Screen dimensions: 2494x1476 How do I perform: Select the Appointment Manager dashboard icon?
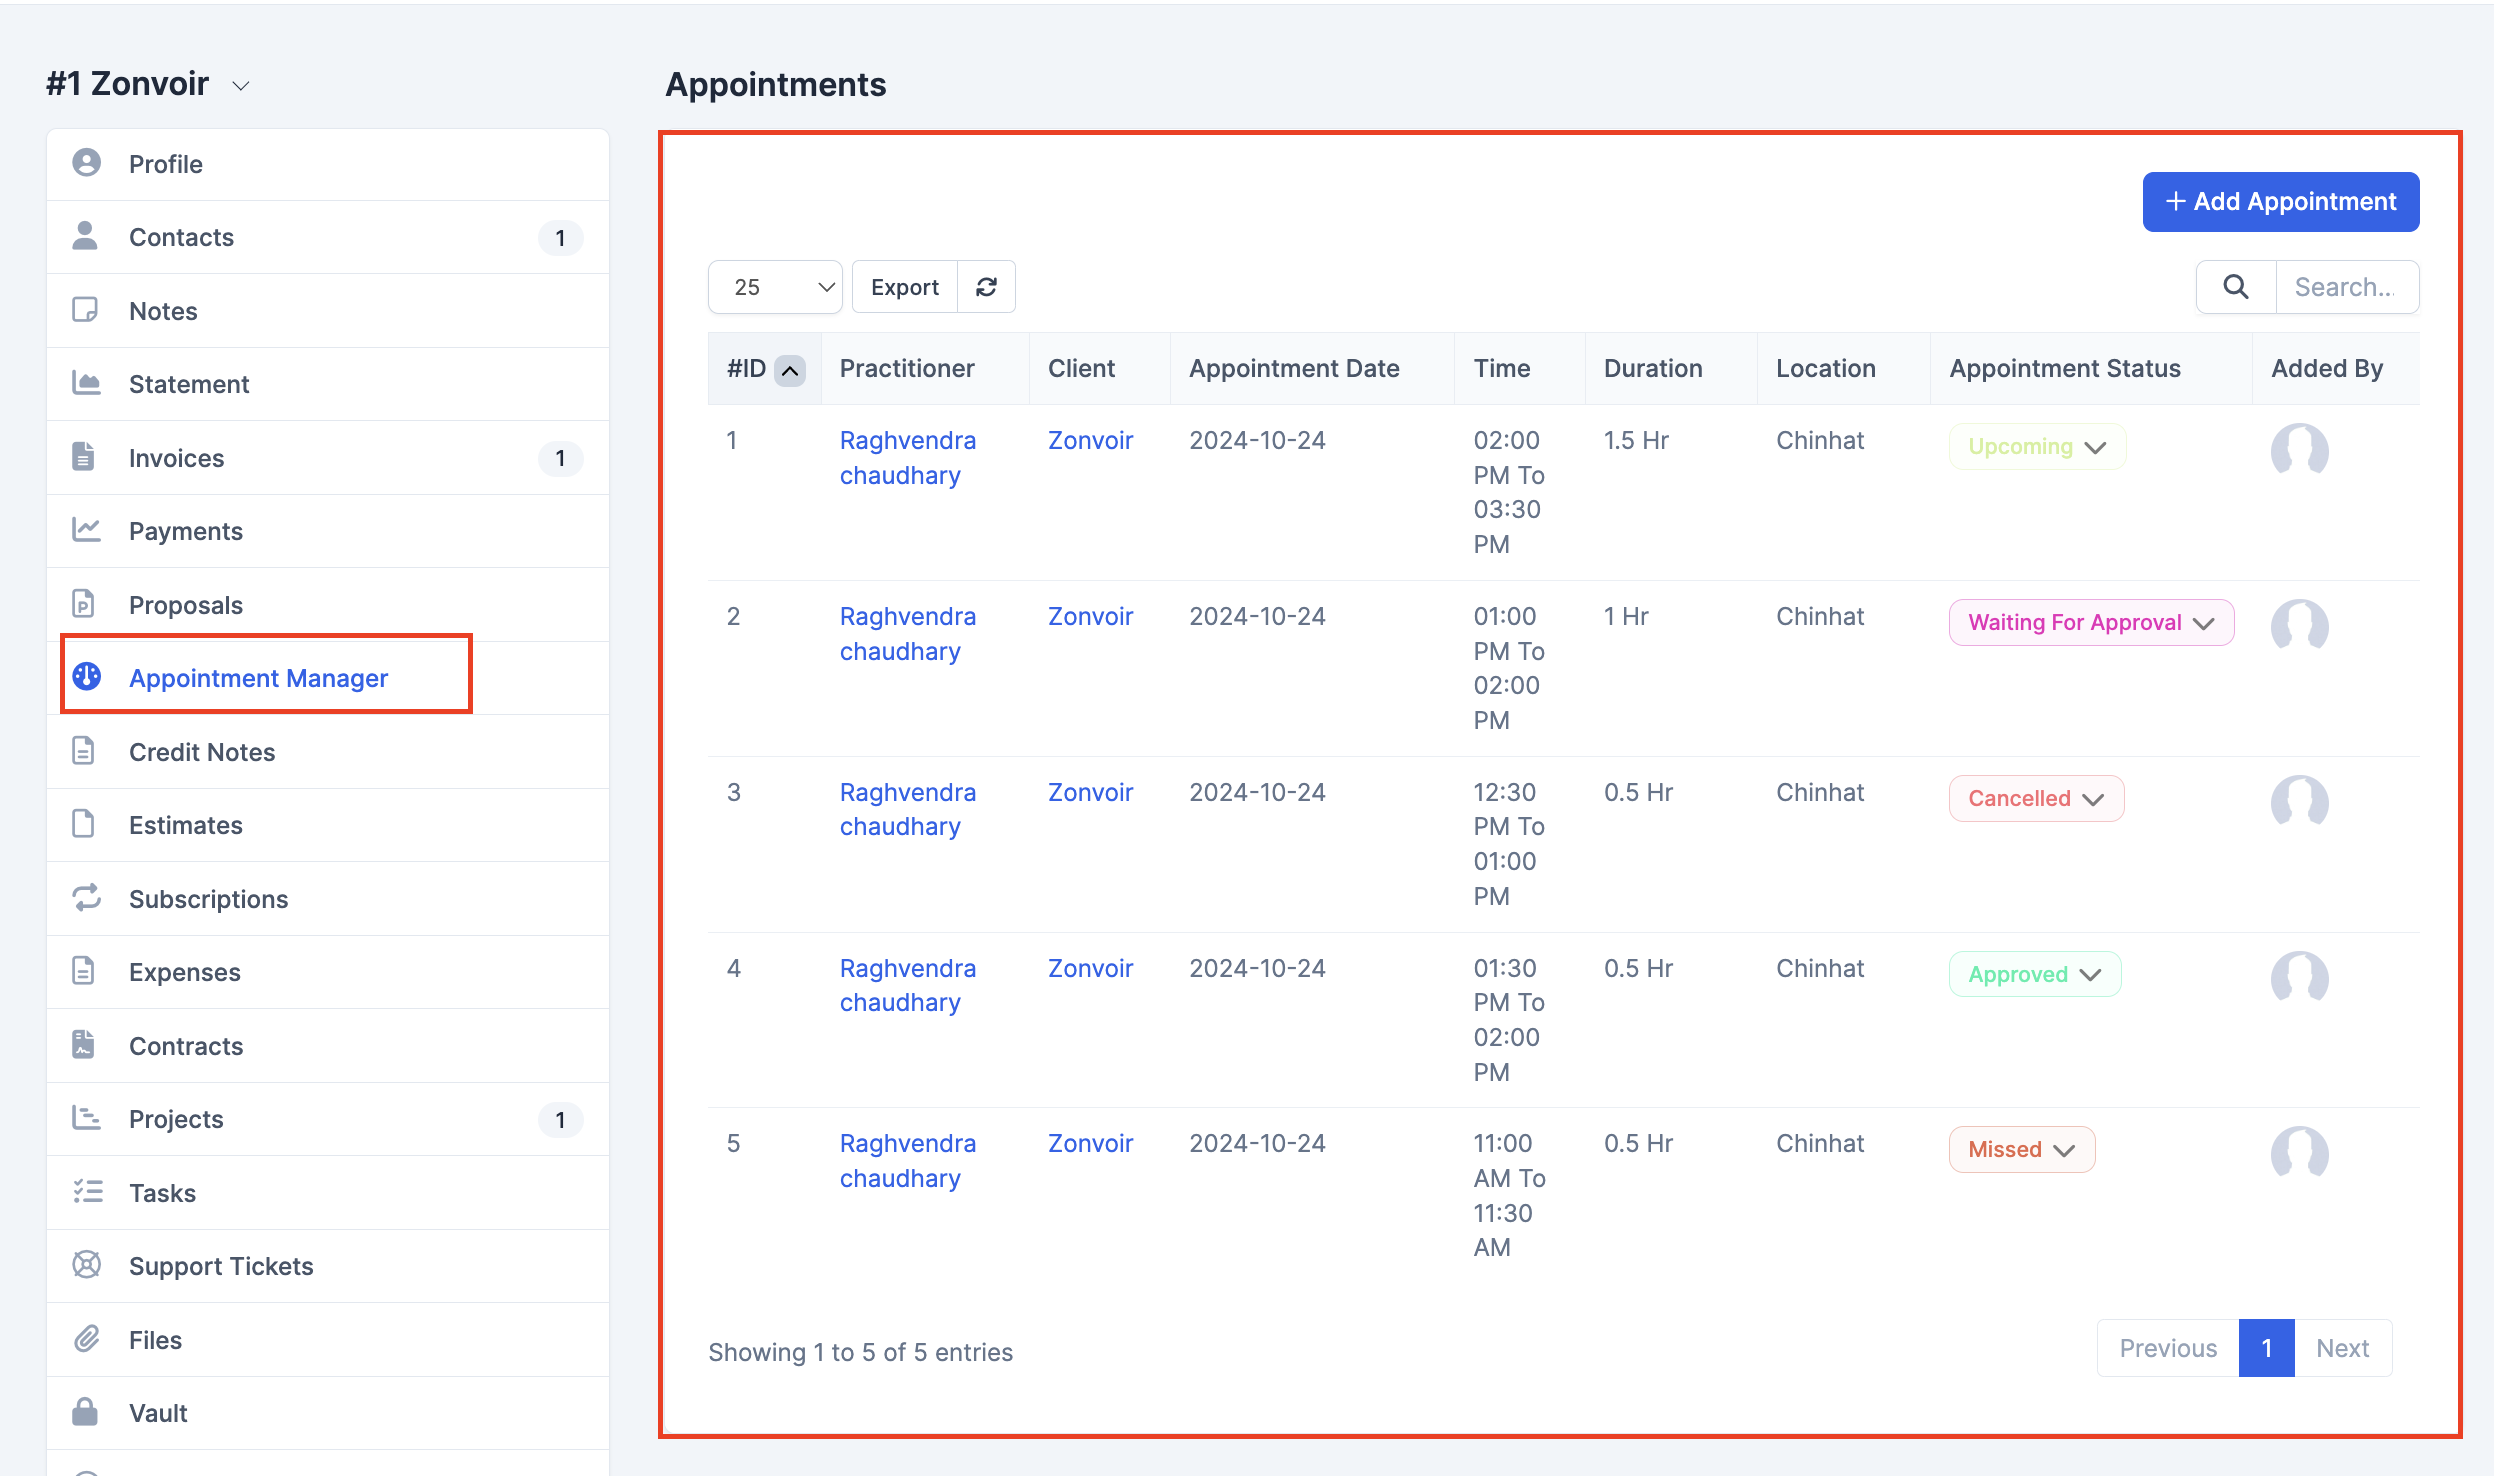(86, 677)
